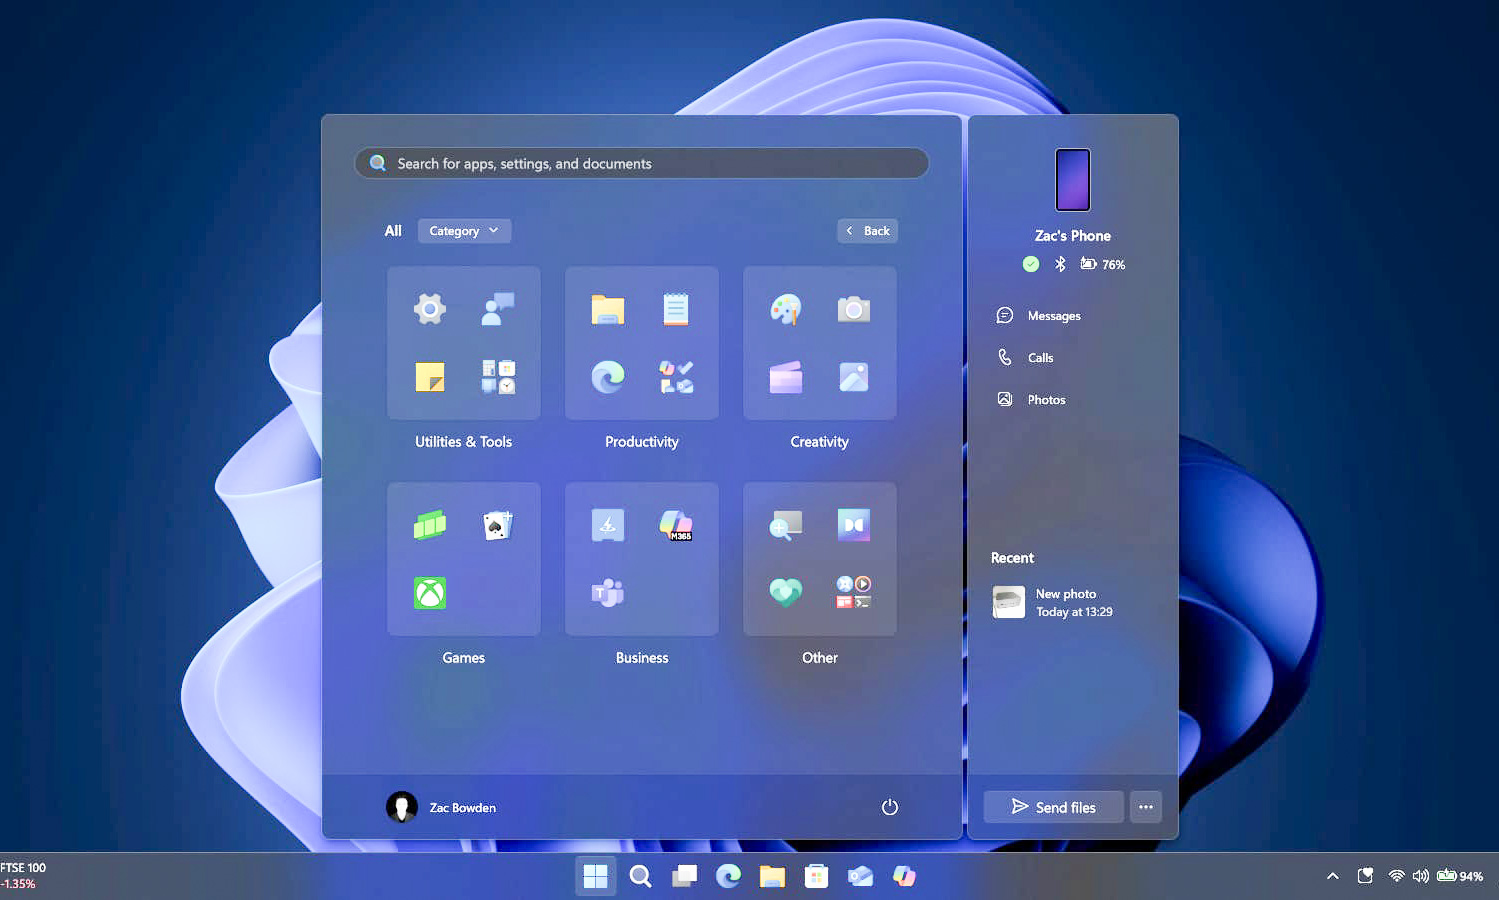
Task: View Photos from Zac's Phone
Action: click(x=1045, y=399)
